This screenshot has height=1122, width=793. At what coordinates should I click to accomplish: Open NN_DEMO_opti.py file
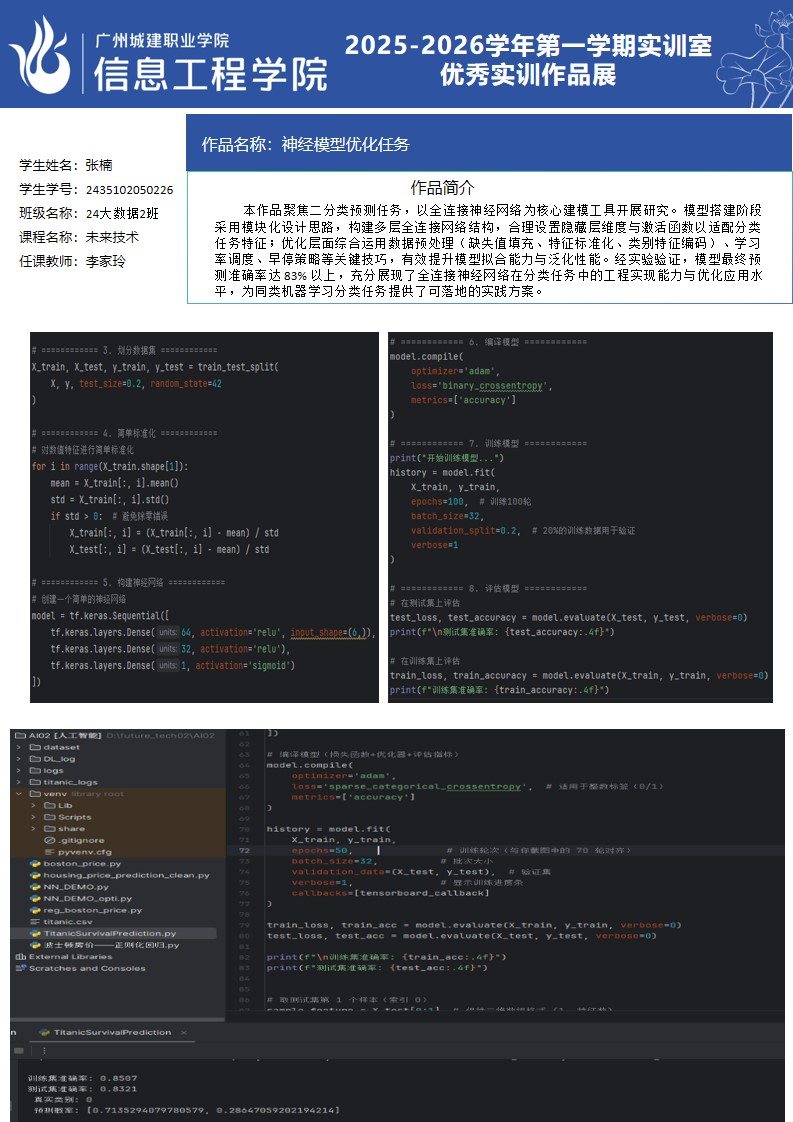coord(86,898)
